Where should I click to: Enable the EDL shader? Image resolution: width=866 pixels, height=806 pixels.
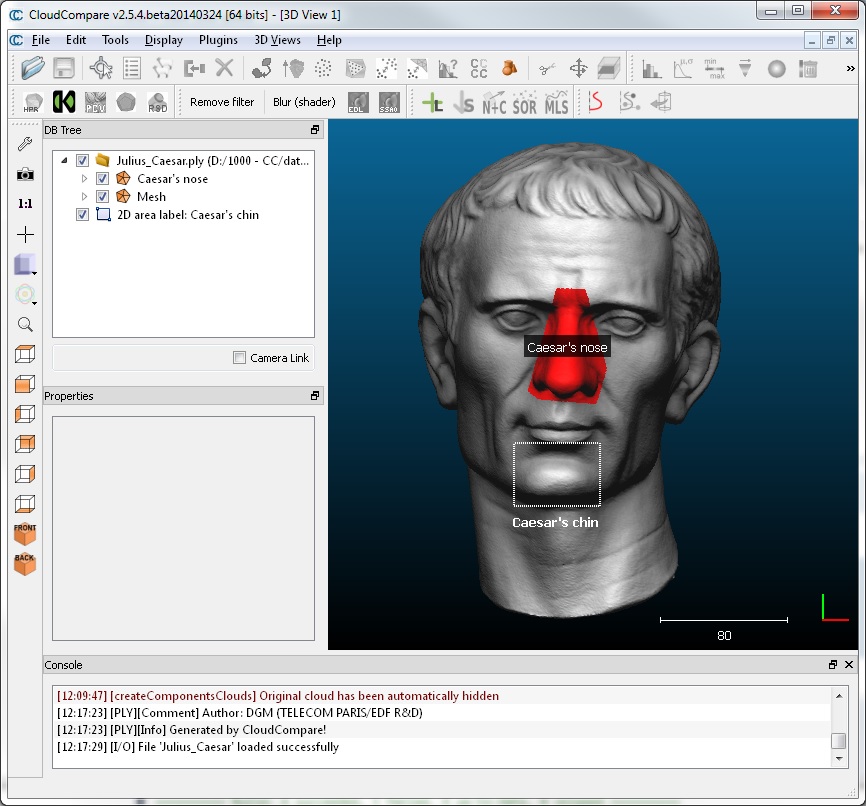pyautogui.click(x=357, y=101)
